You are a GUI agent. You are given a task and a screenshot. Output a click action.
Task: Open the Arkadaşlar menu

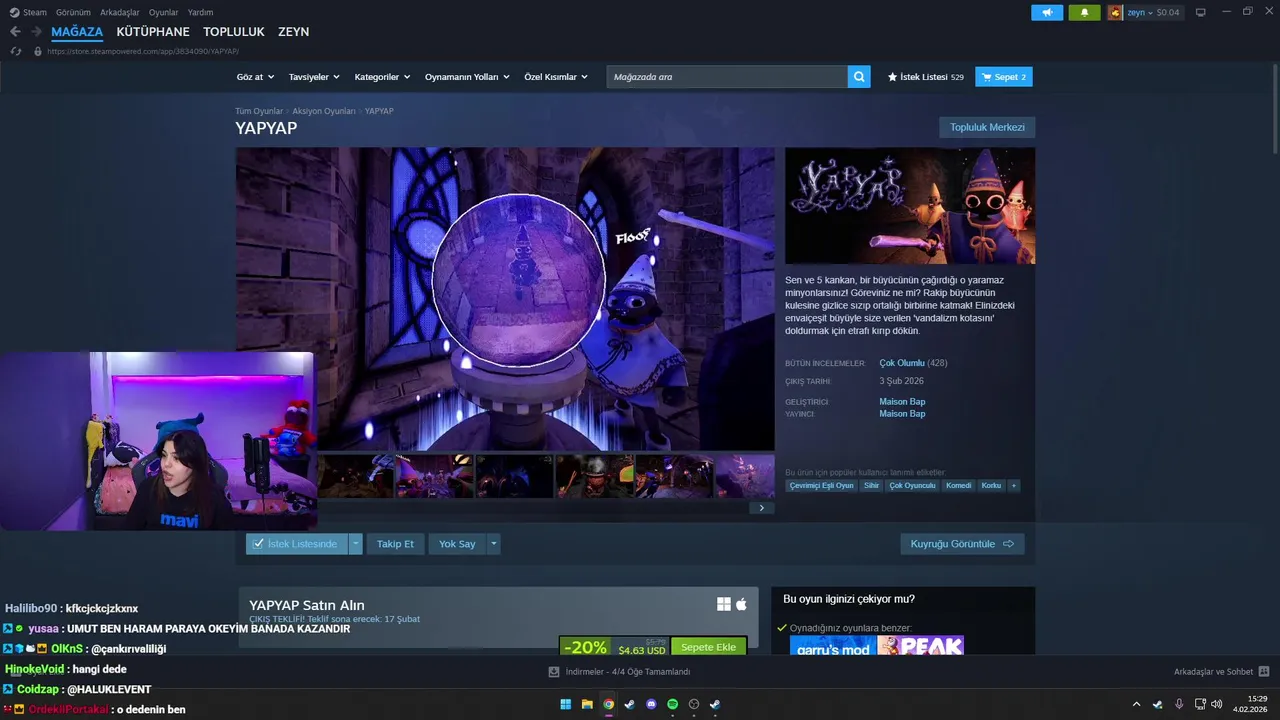[x=120, y=12]
